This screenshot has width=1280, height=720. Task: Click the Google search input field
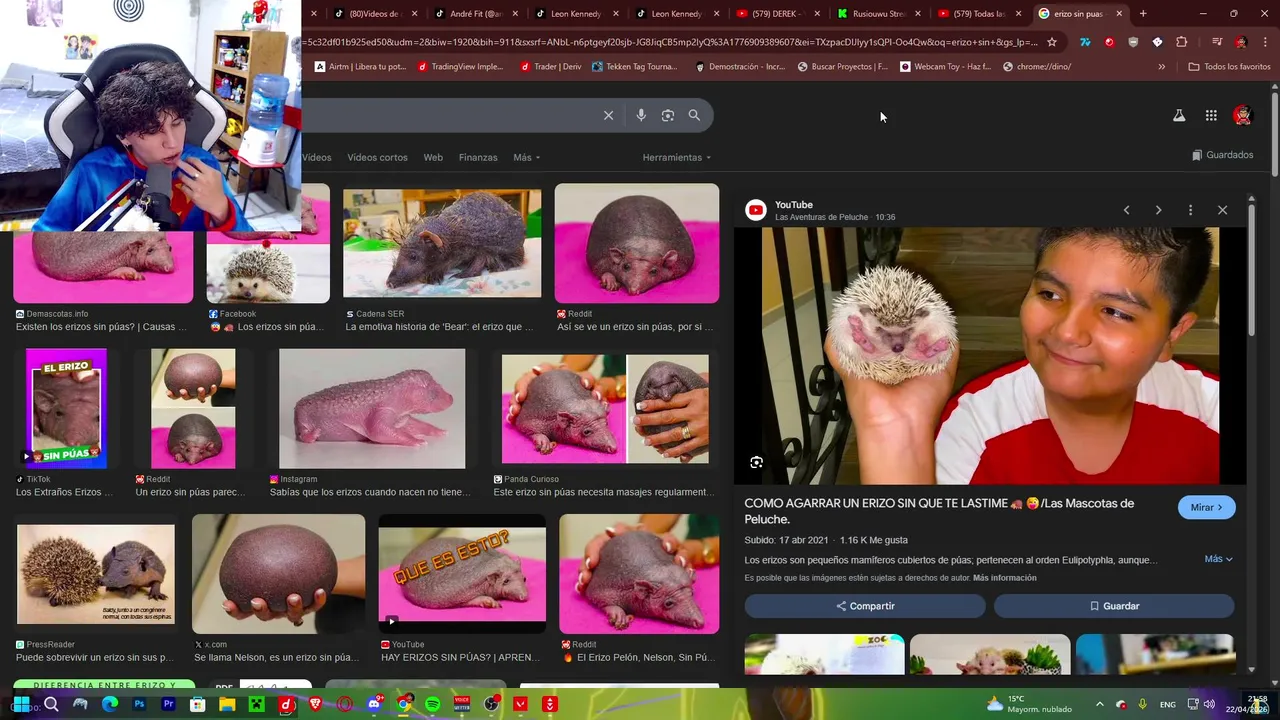[450, 115]
